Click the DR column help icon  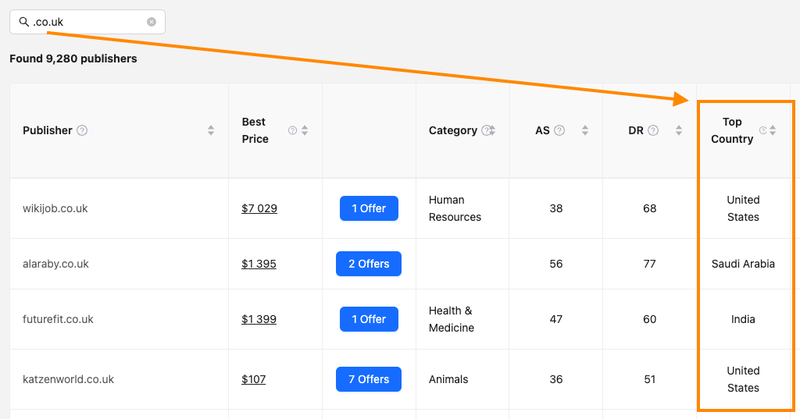tap(653, 131)
